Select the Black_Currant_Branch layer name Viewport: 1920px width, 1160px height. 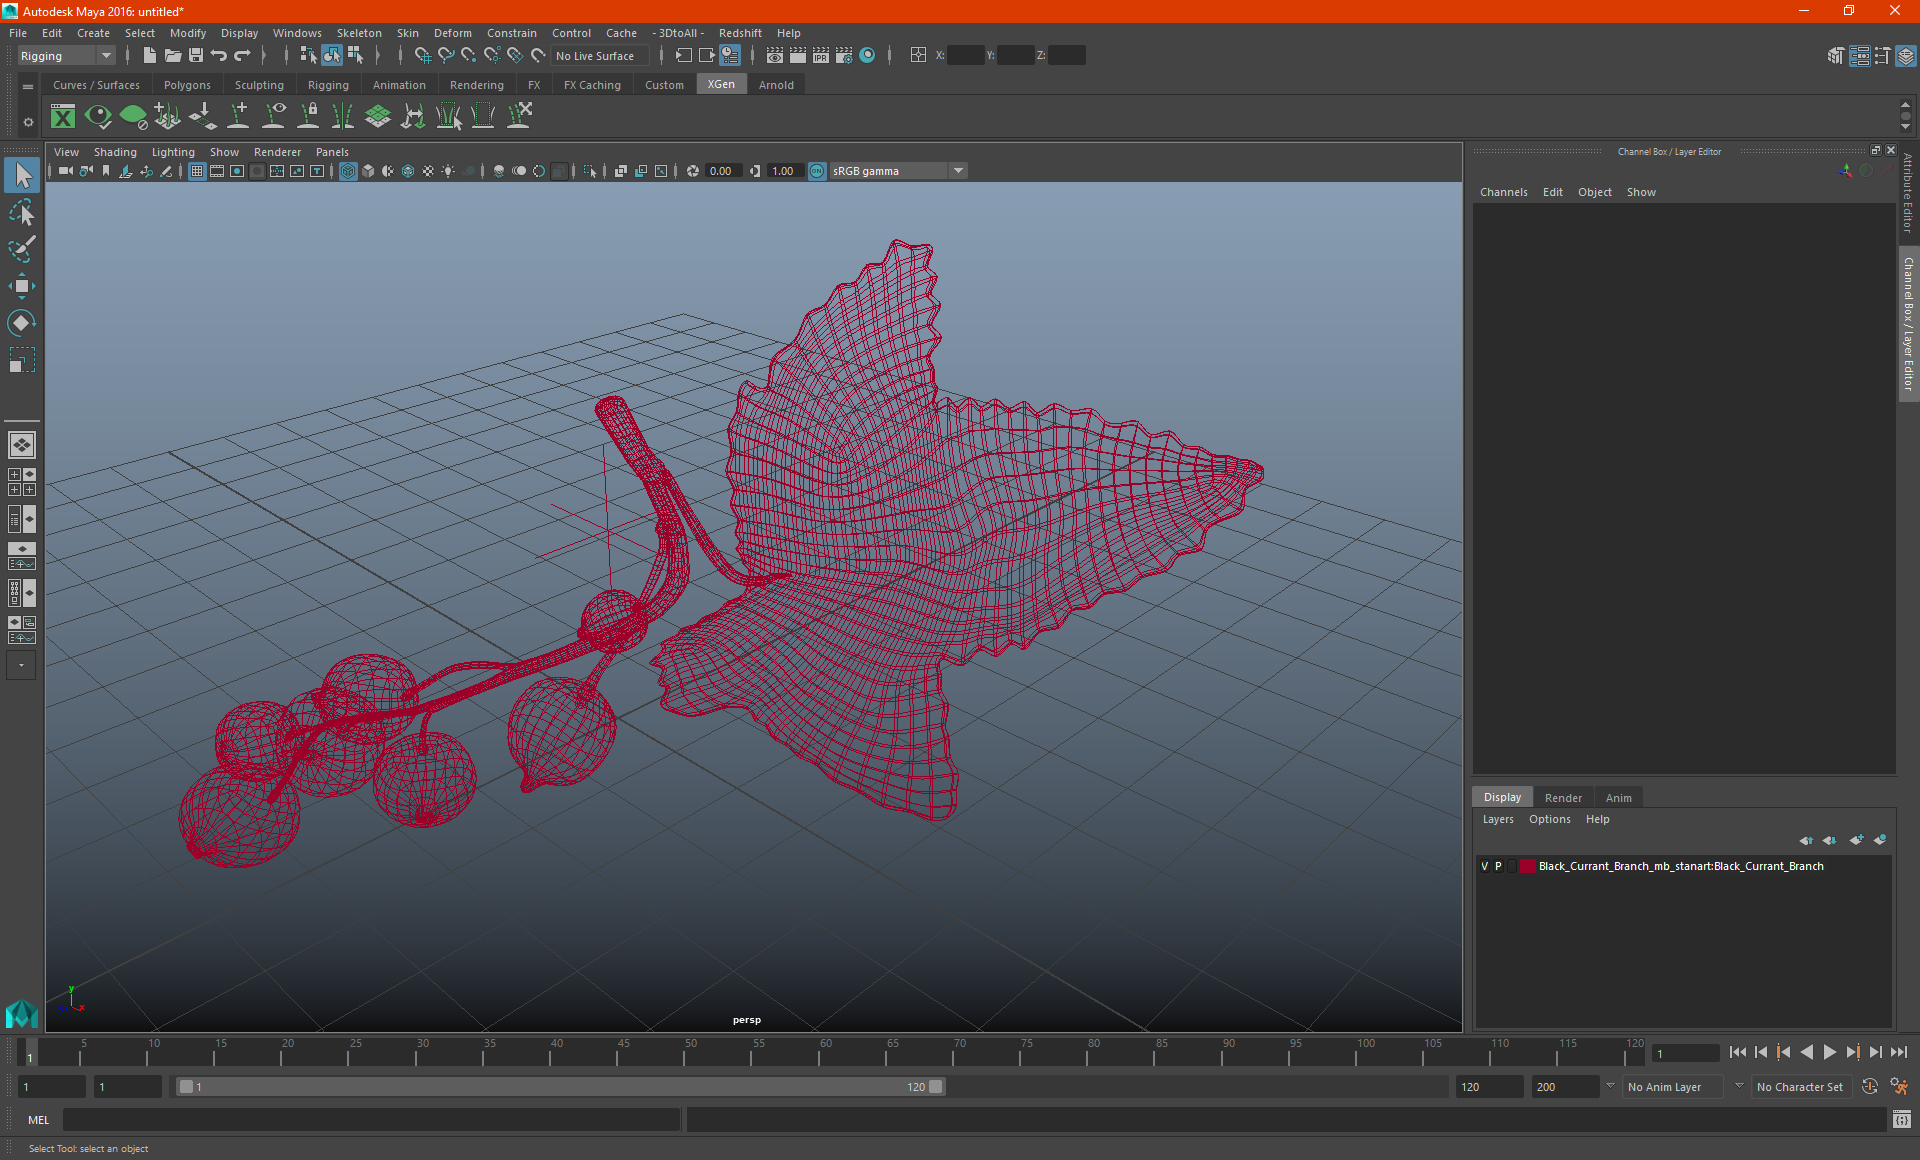[1681, 866]
